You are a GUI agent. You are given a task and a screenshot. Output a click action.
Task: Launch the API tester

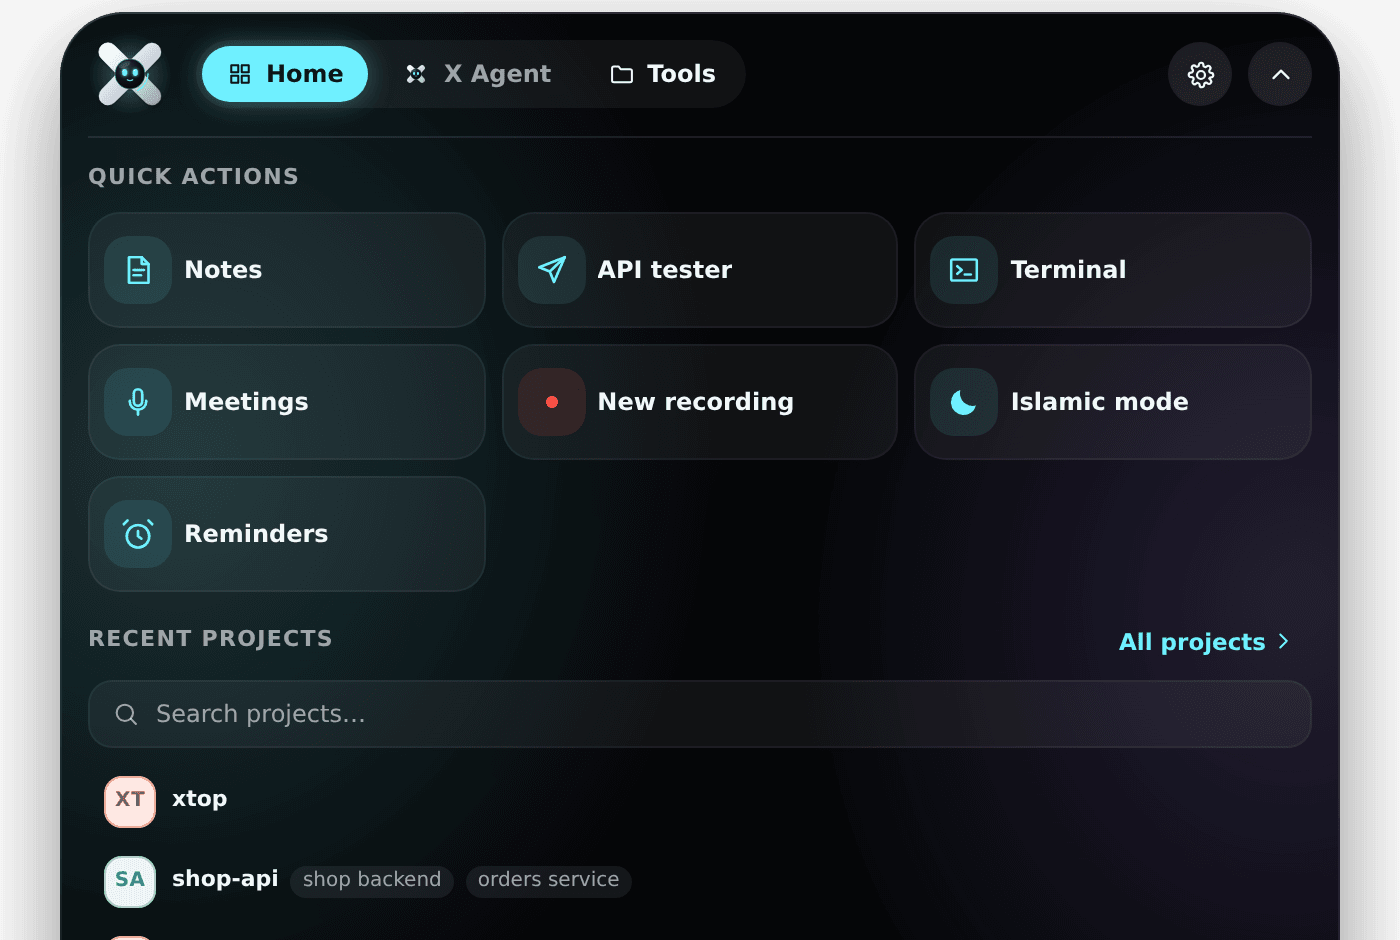[700, 270]
